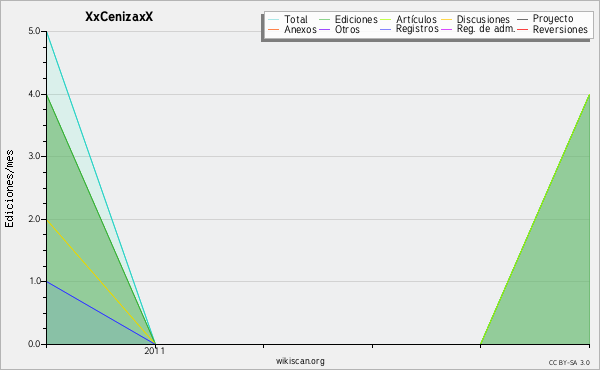600x370 pixels.
Task: Click the 2011 x-axis label
Action: [x=155, y=351]
